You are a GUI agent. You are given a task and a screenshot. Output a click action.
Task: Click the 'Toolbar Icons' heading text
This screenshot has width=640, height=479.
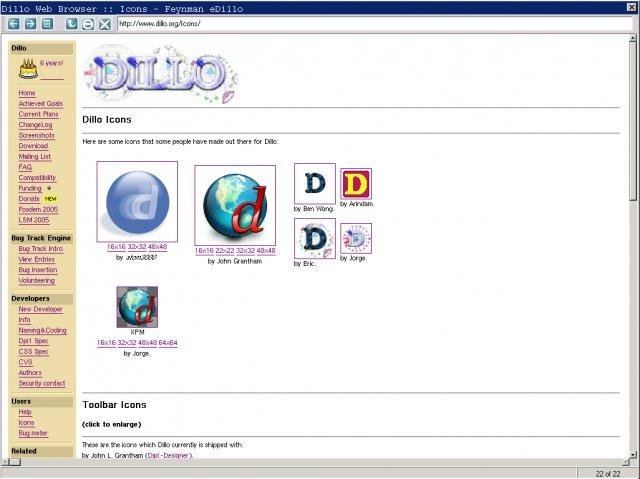[x=114, y=405]
